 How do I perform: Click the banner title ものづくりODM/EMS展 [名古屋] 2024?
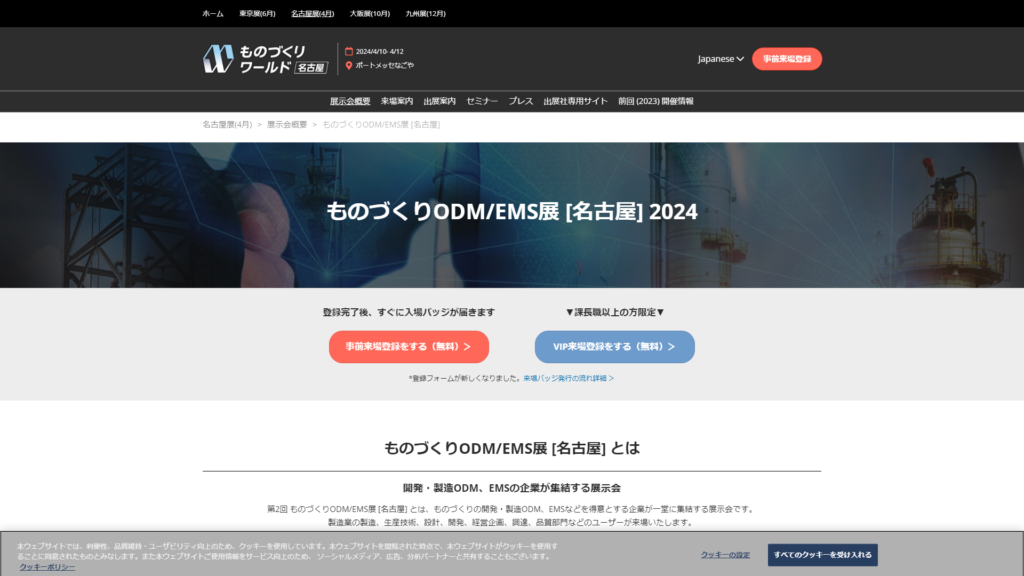point(512,212)
